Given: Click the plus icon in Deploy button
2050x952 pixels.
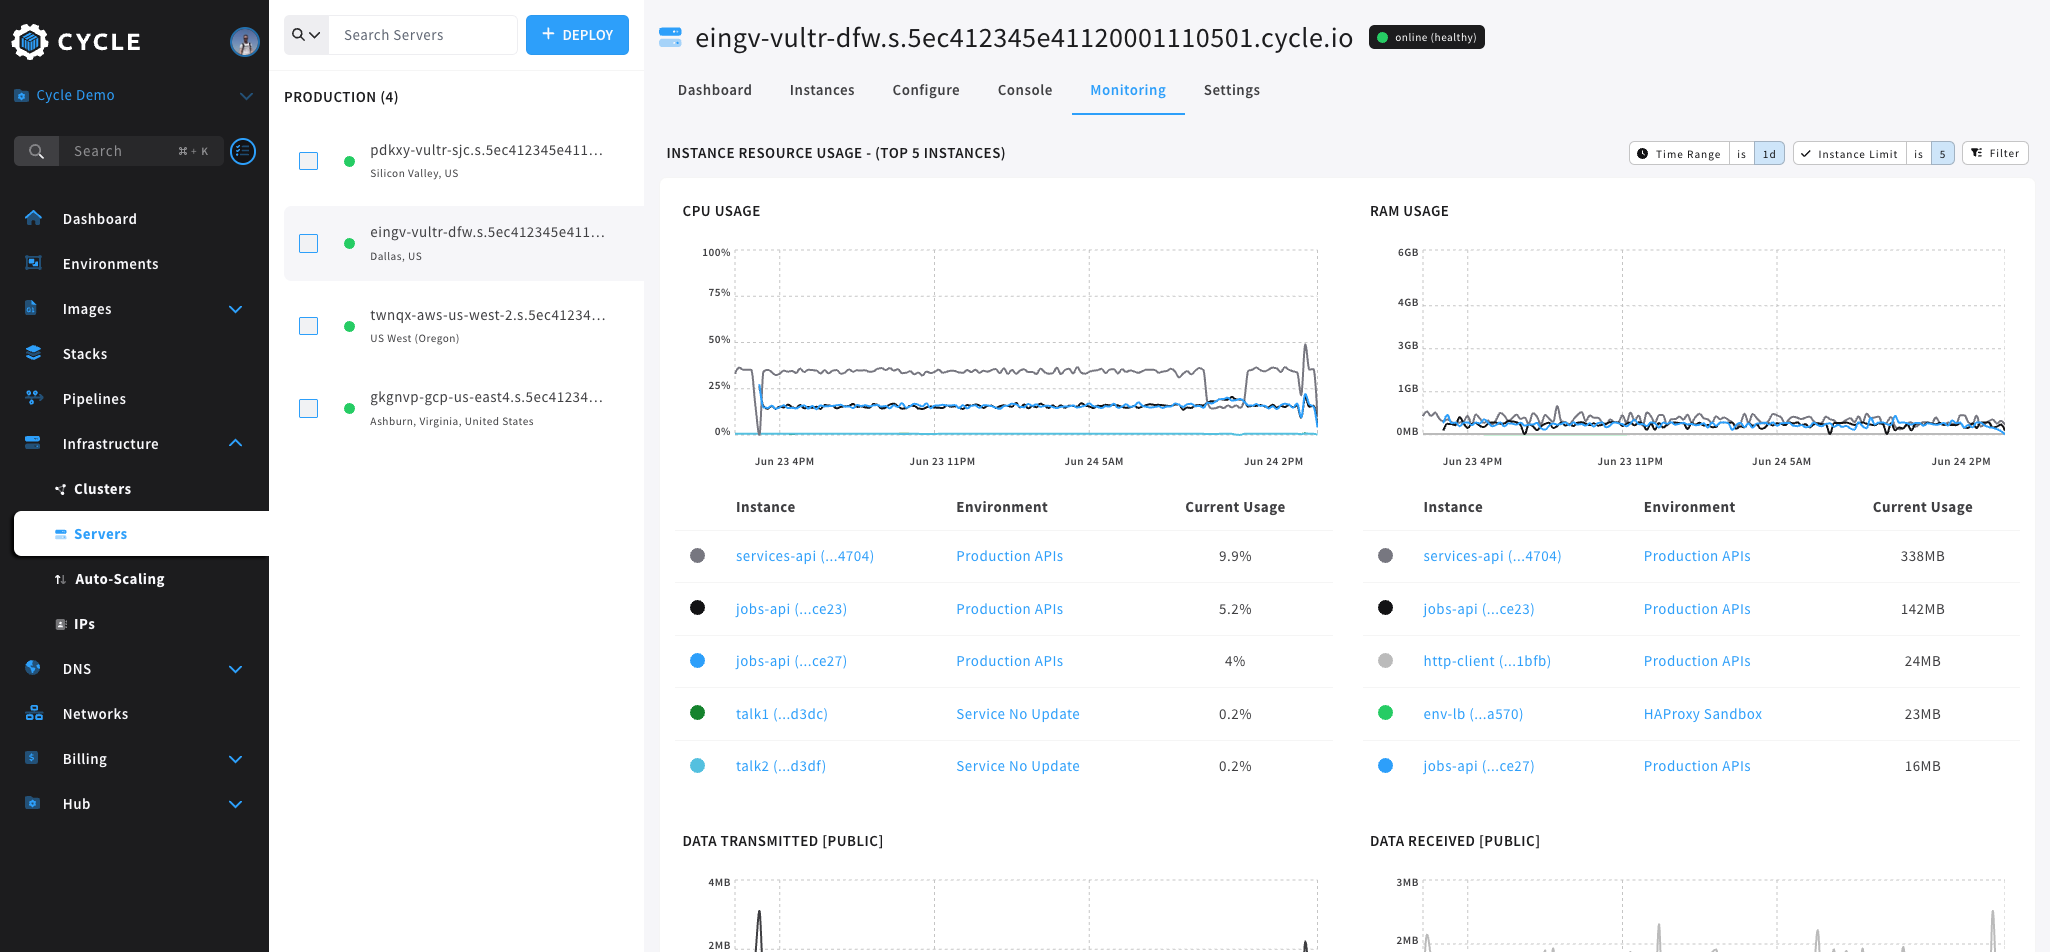Looking at the screenshot, I should coord(548,34).
